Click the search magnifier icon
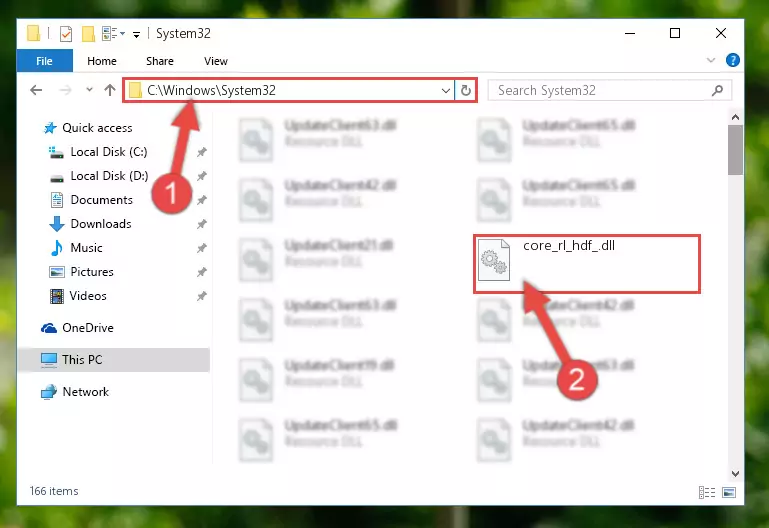Viewport: 769px width, 528px height. tap(717, 90)
